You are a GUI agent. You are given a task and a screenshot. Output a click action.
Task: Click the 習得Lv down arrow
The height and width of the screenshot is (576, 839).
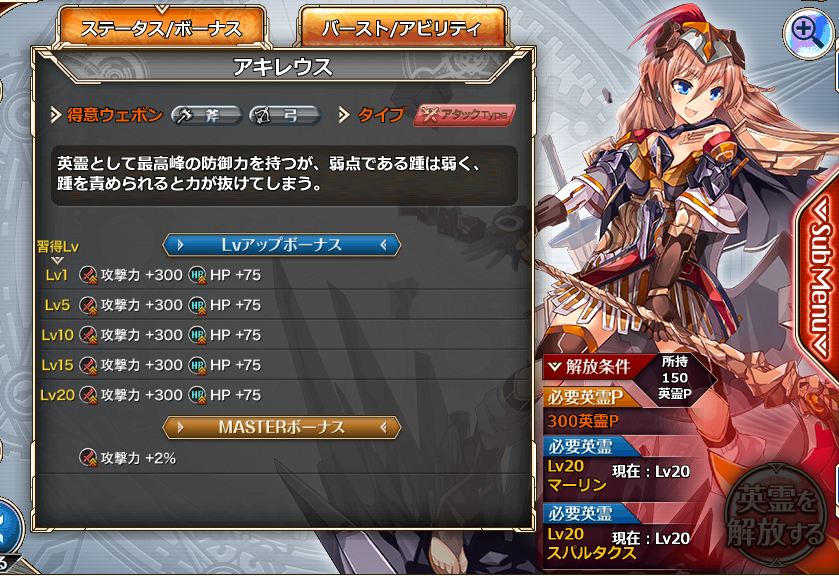click(57, 260)
